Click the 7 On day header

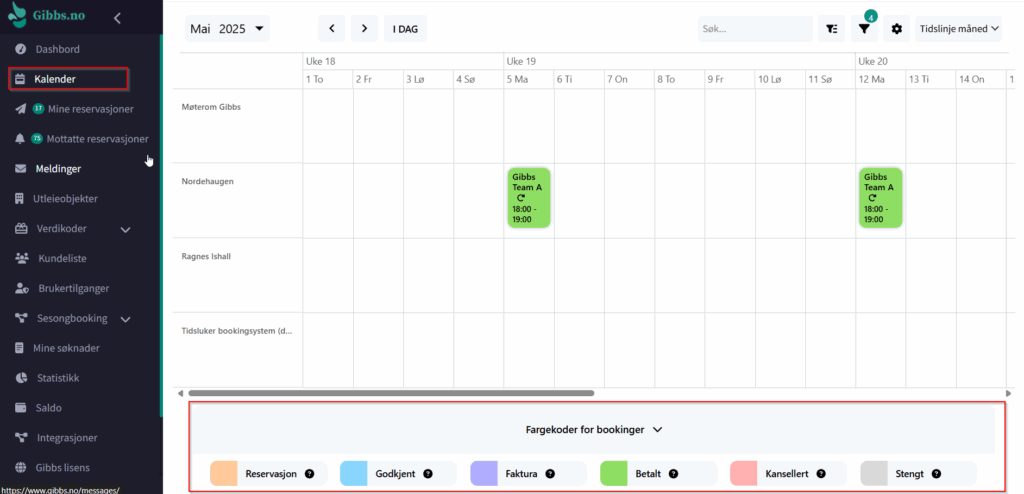pyautogui.click(x=617, y=79)
